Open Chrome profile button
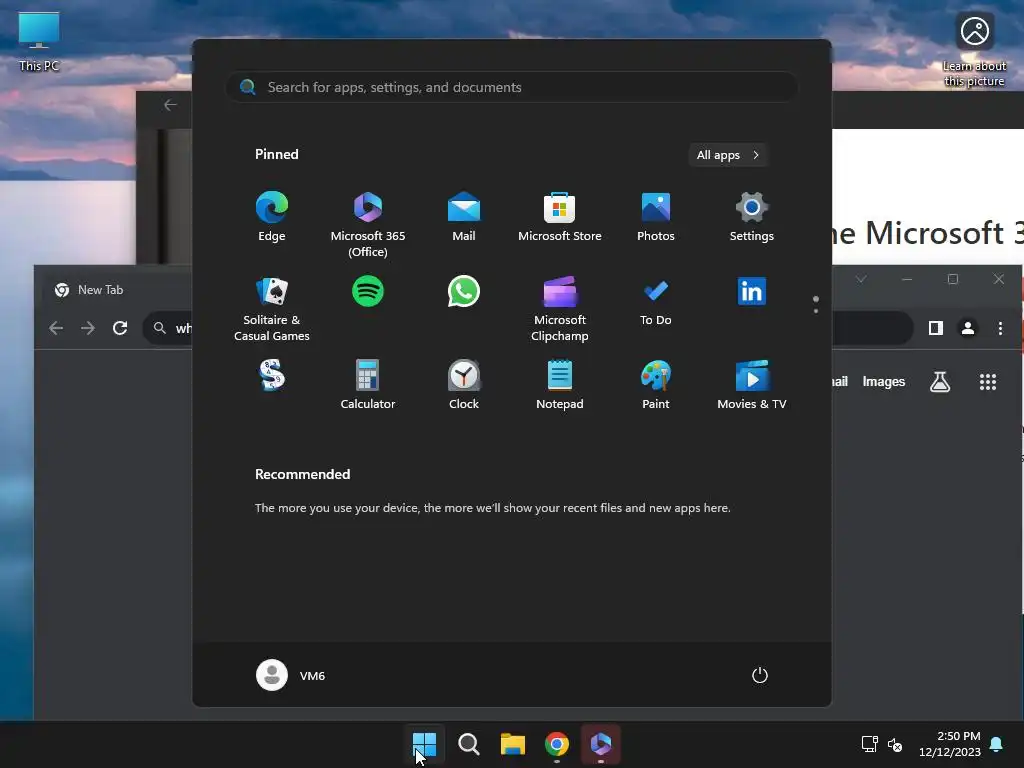Image resolution: width=1024 pixels, height=768 pixels. 968,328
